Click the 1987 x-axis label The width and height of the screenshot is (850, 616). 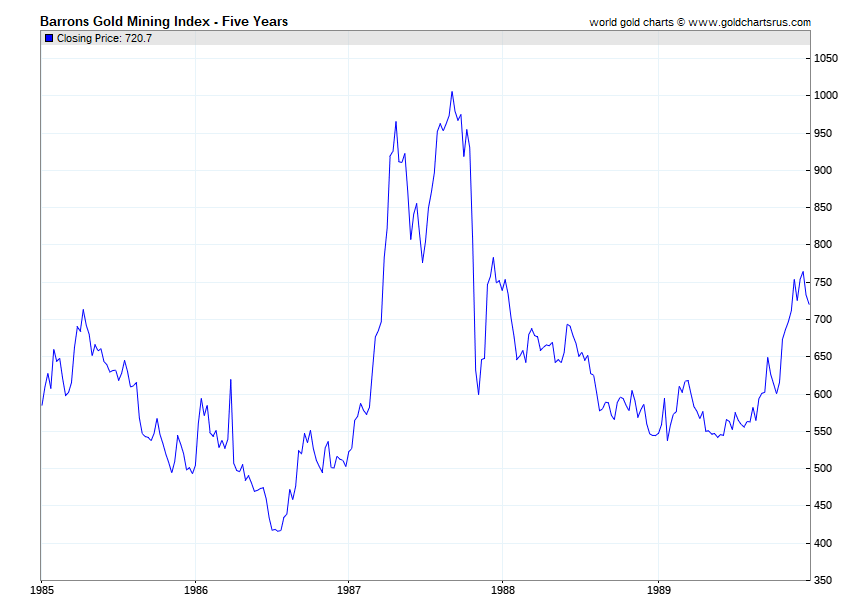(349, 590)
